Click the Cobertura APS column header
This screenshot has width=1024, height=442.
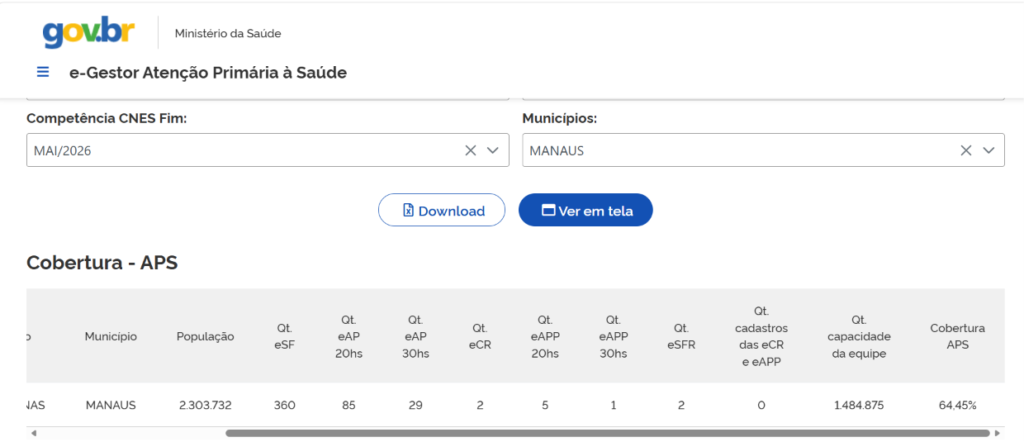point(957,336)
